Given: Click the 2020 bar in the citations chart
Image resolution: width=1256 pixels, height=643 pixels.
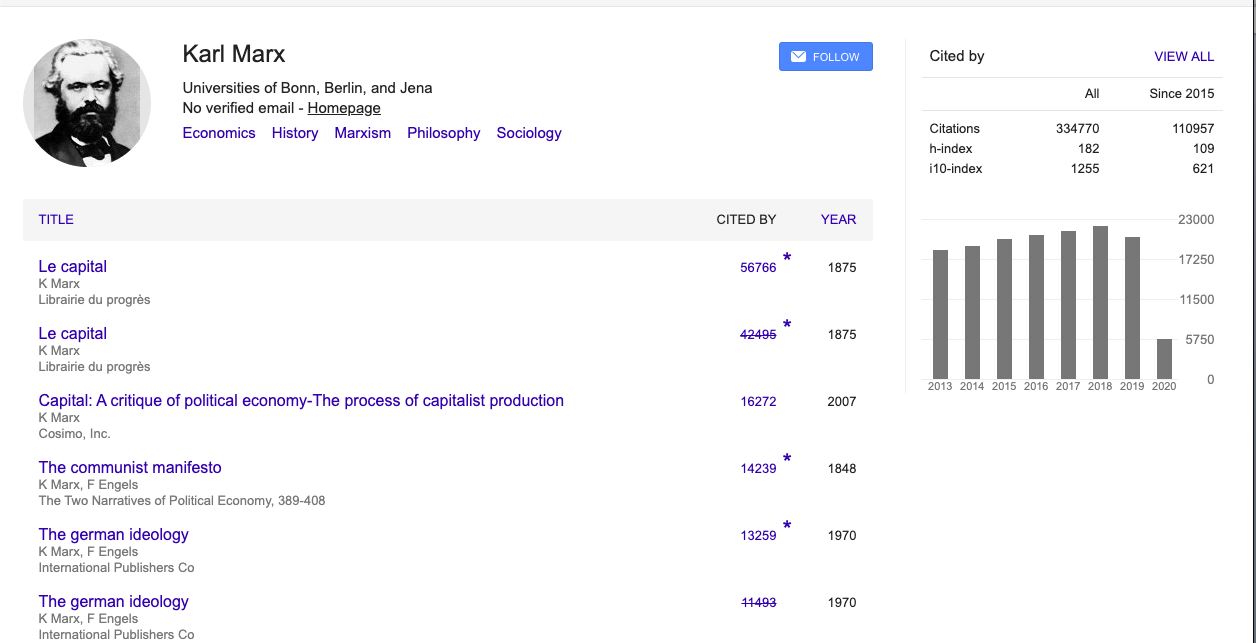Looking at the screenshot, I should pyautogui.click(x=1164, y=358).
